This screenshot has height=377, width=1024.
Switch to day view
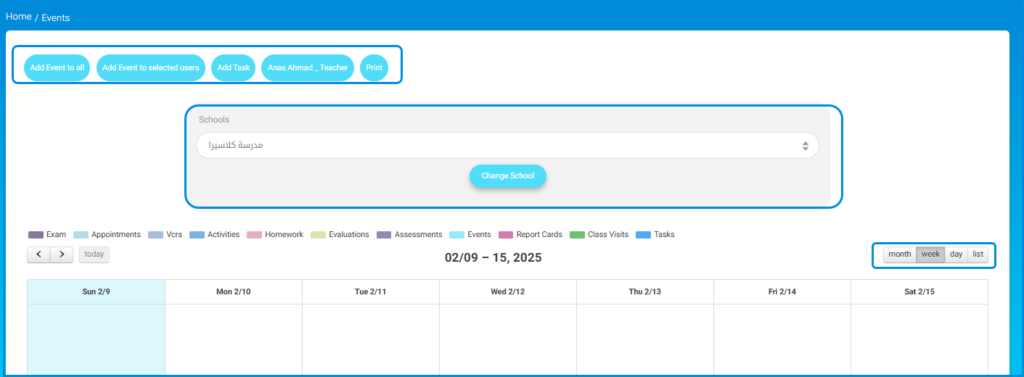(955, 254)
